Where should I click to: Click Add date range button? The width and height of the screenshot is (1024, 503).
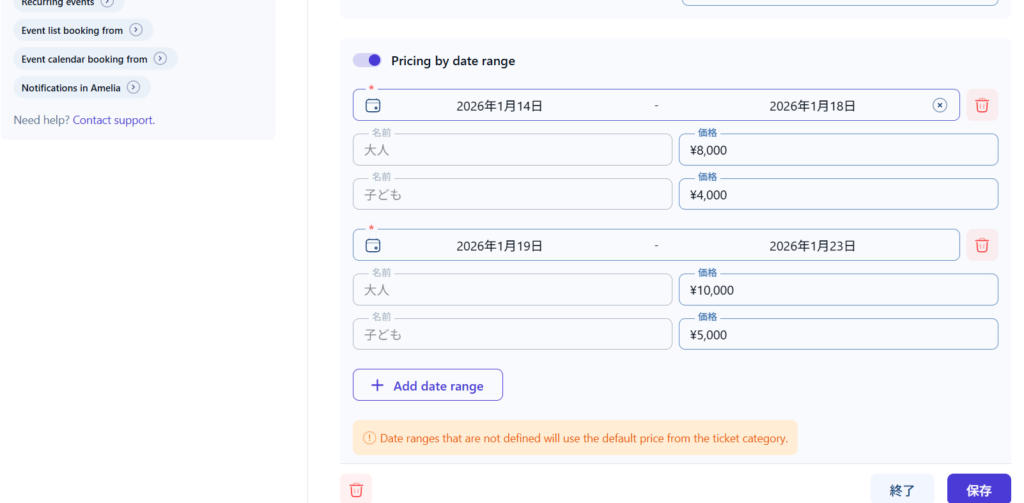click(x=427, y=385)
